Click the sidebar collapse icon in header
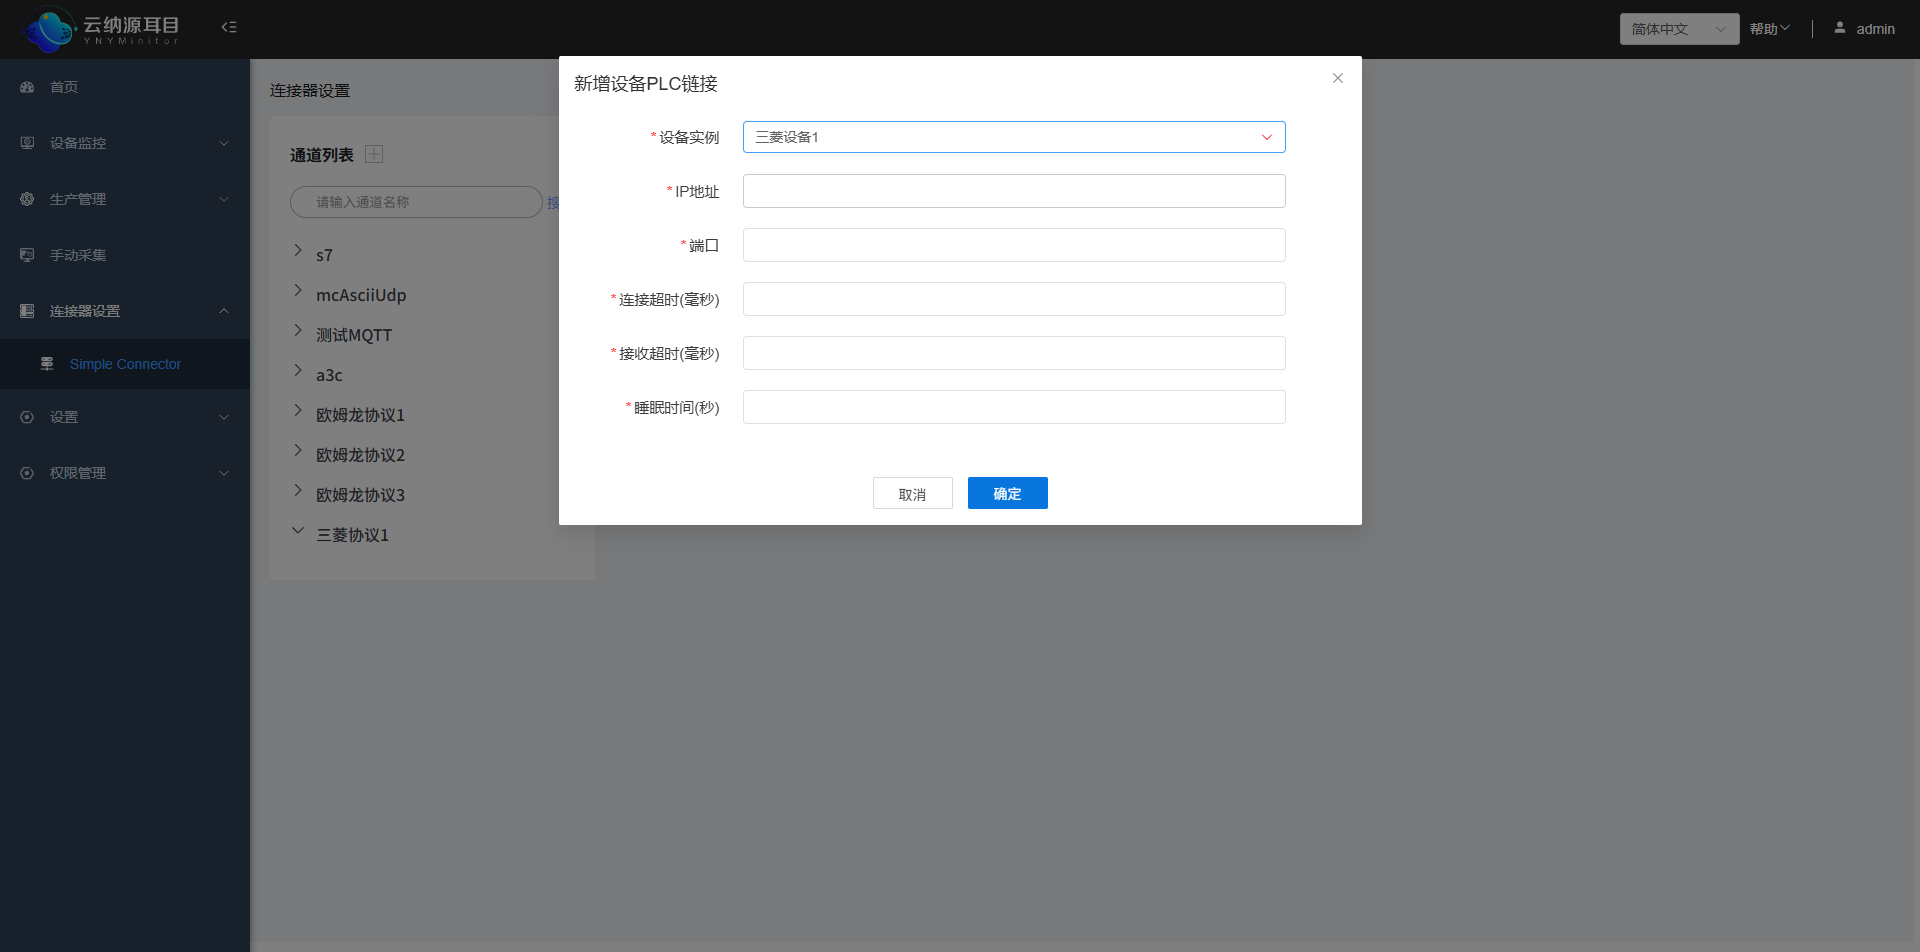 pyautogui.click(x=229, y=27)
